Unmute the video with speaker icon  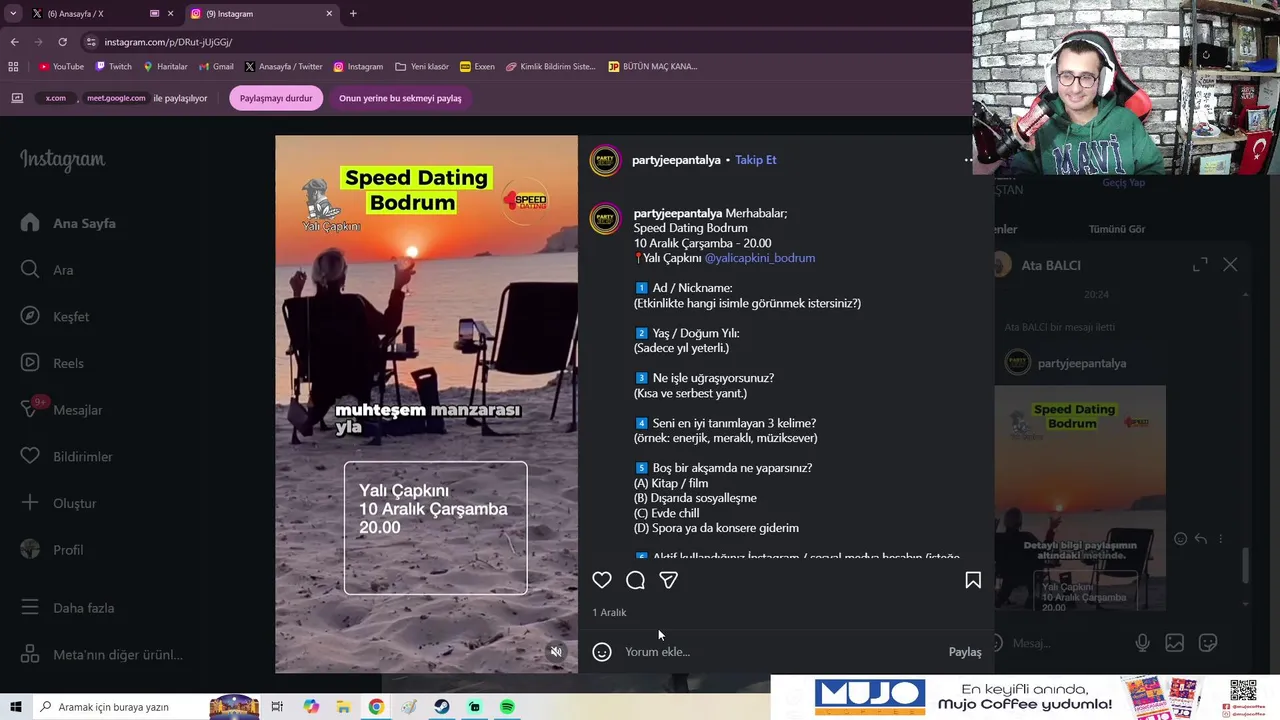[557, 652]
